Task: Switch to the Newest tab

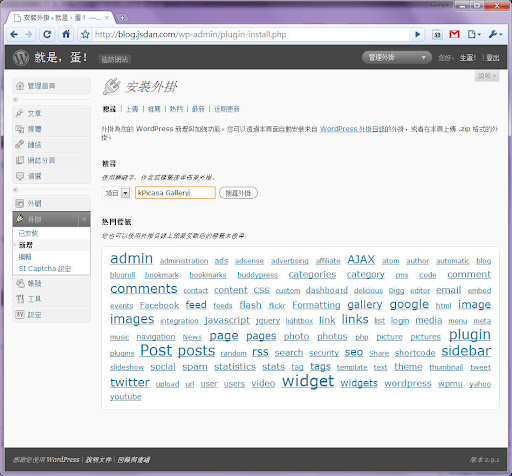Action: pyautogui.click(x=198, y=109)
